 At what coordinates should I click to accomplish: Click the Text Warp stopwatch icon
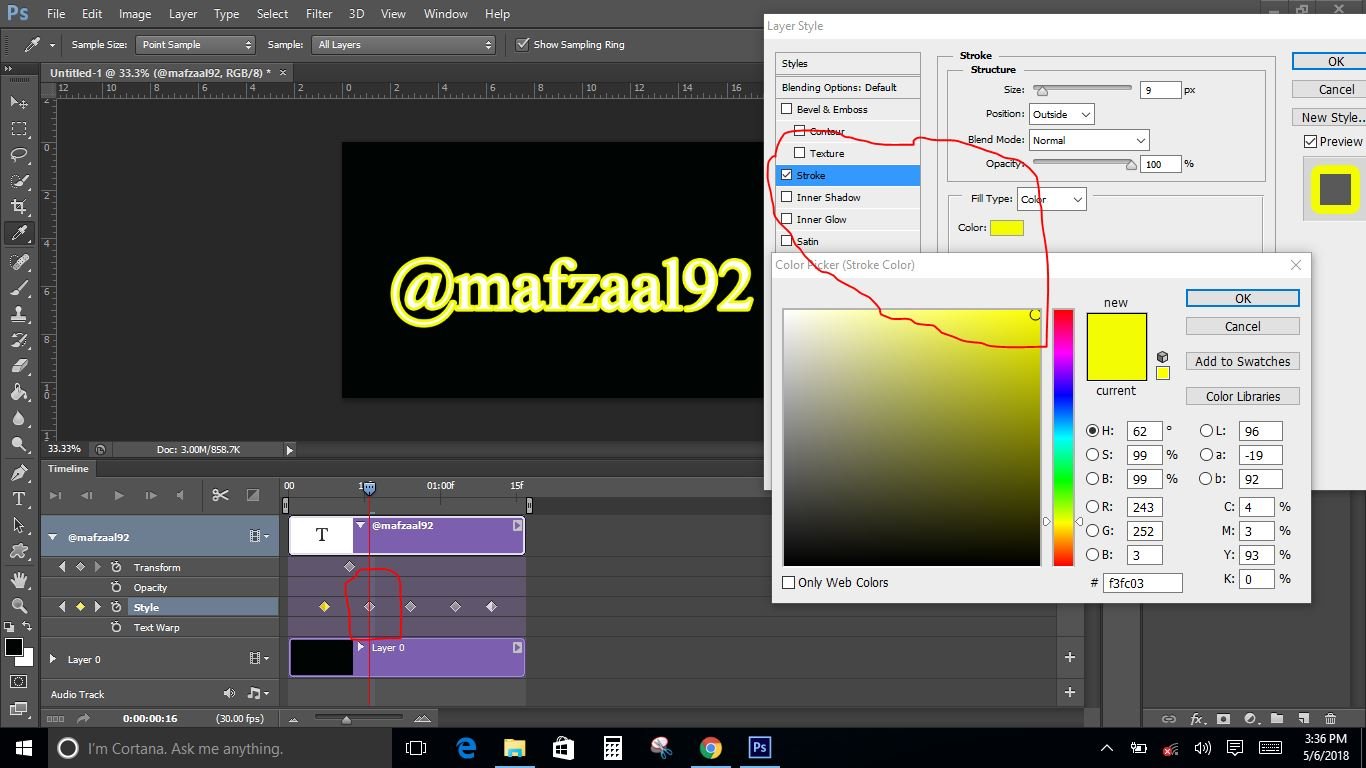116,627
